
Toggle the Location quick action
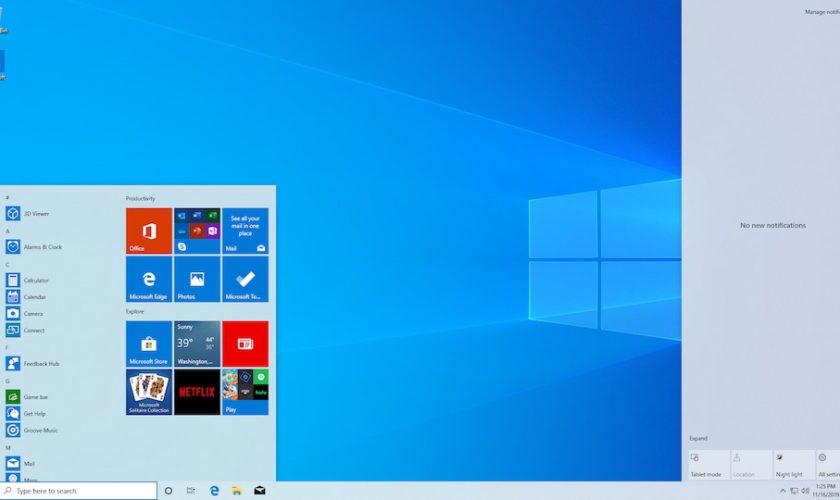751,464
